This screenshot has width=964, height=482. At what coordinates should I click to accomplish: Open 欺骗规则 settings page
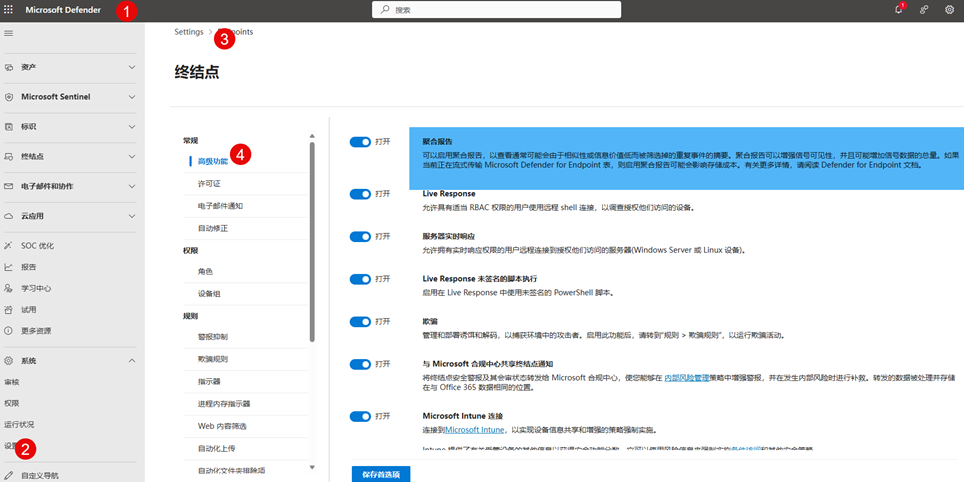tap(213, 359)
